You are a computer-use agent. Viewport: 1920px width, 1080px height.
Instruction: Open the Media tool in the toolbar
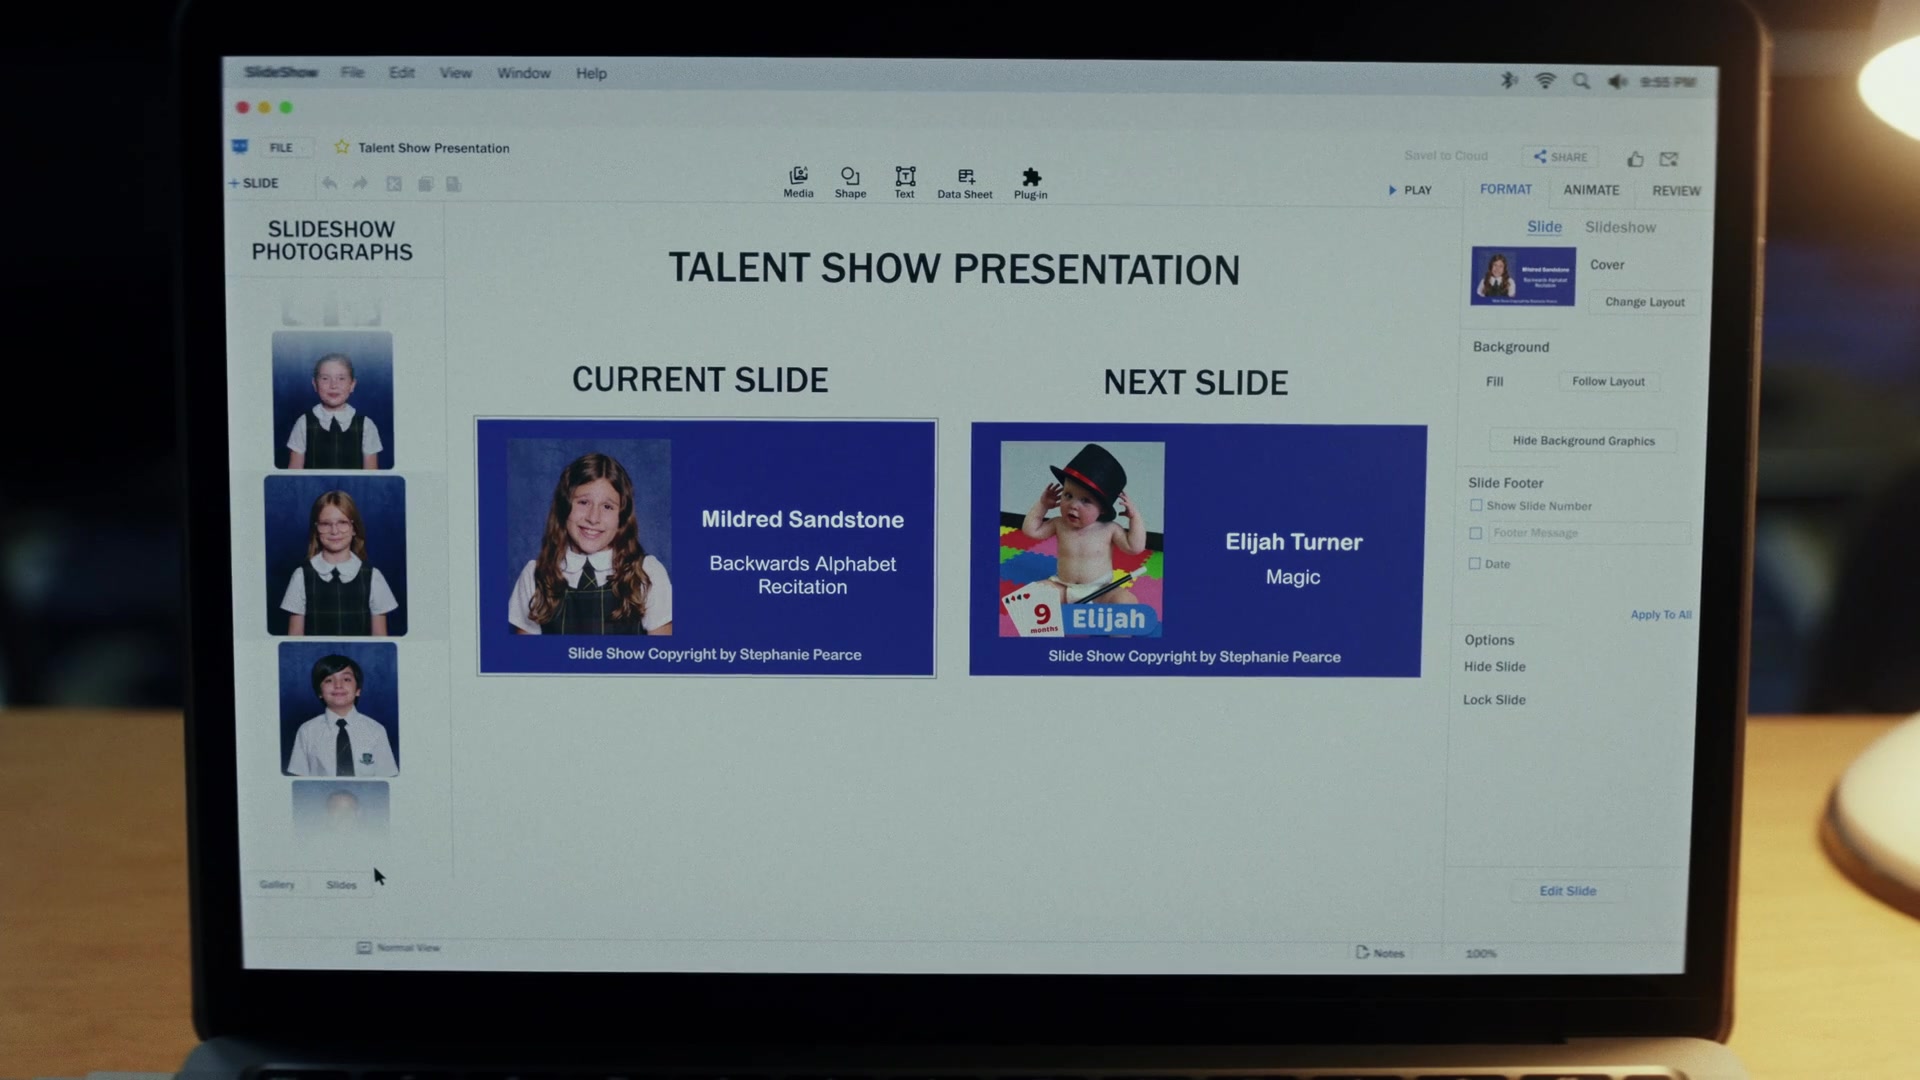coord(798,182)
